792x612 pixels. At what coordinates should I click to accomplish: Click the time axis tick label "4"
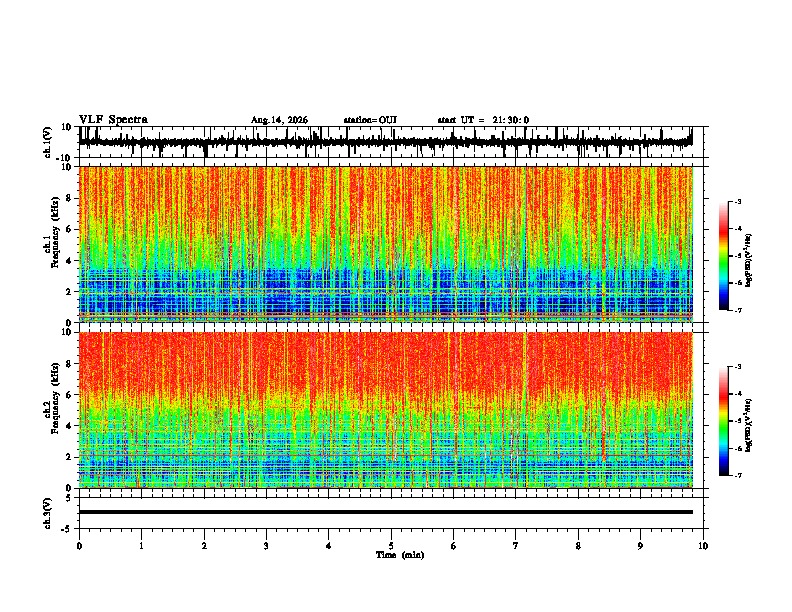point(329,546)
